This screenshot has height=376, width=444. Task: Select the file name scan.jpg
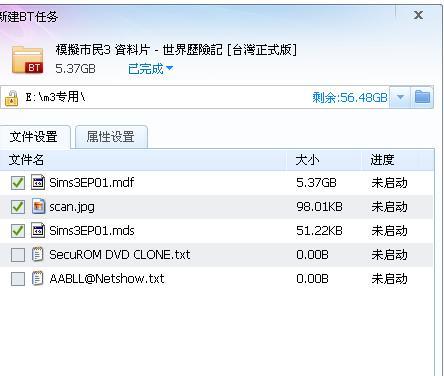tap(72, 207)
